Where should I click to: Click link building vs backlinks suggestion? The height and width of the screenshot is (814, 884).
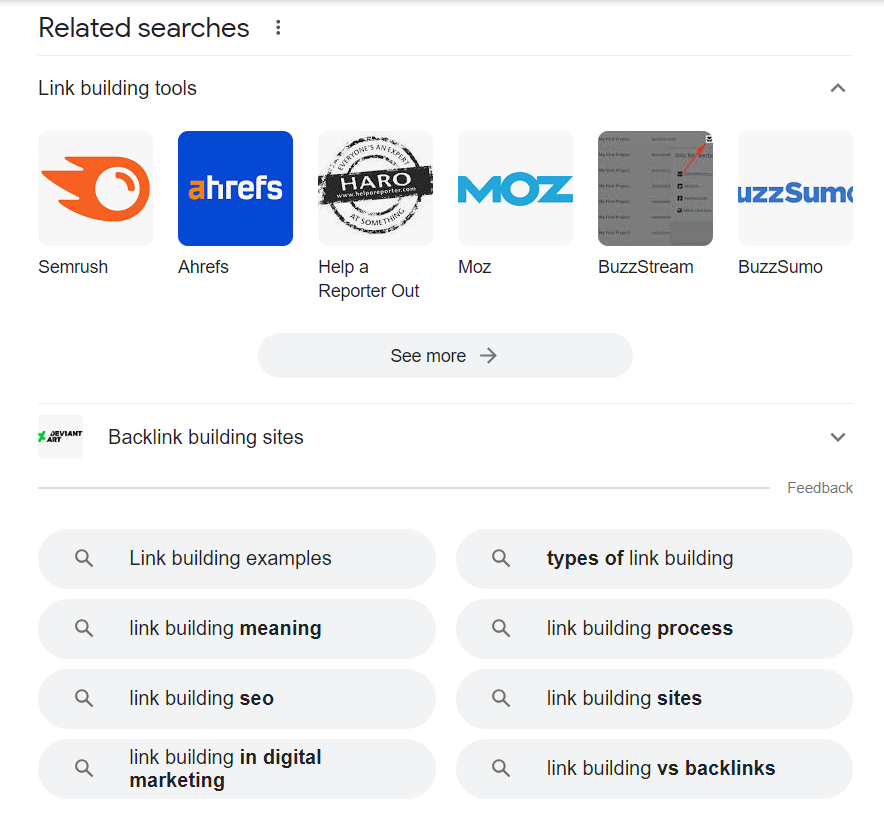click(654, 769)
